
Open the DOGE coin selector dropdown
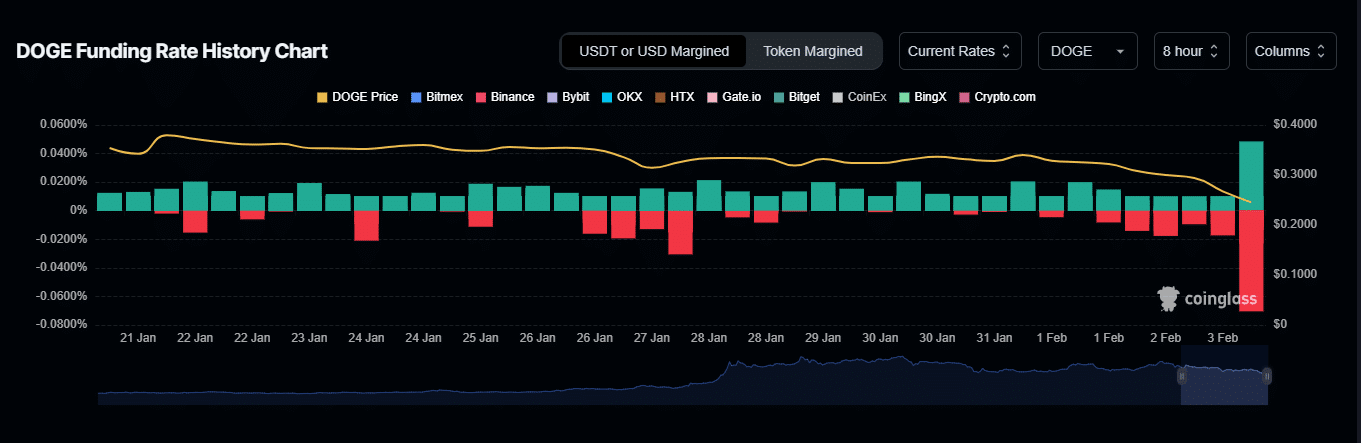point(1087,51)
